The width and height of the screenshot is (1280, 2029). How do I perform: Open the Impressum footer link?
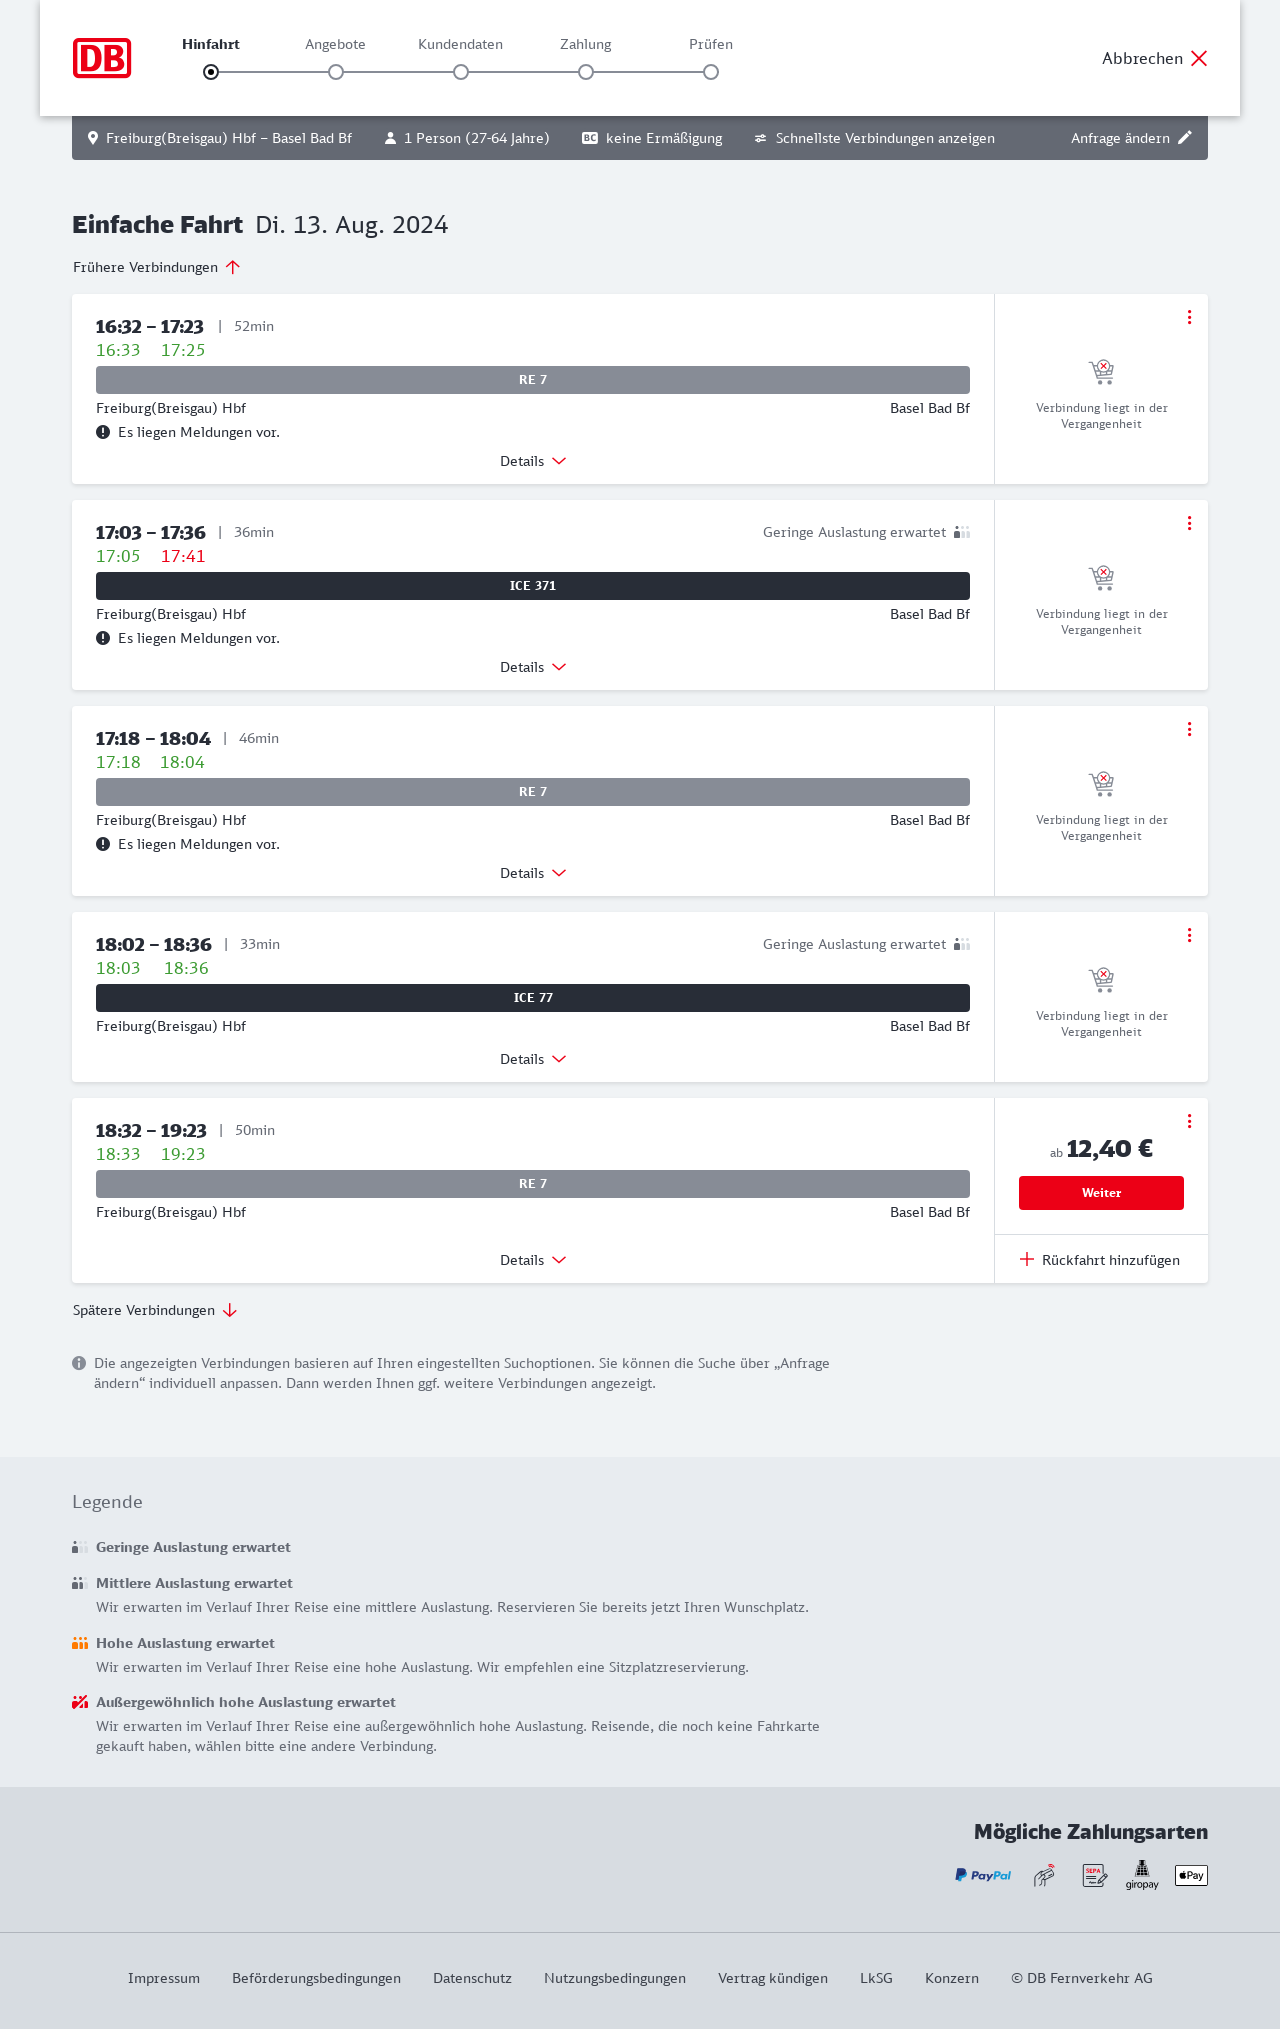[x=164, y=1978]
